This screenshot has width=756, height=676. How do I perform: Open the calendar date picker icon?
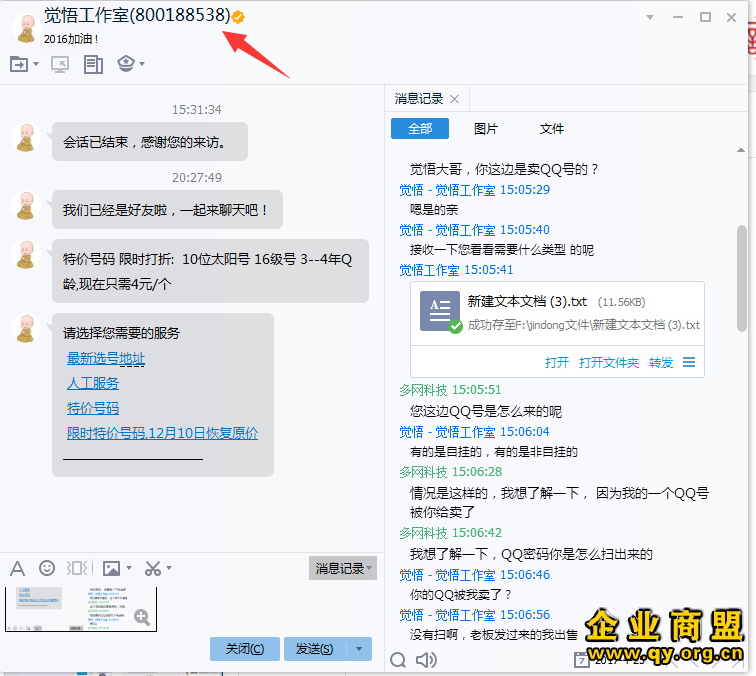coord(581,660)
